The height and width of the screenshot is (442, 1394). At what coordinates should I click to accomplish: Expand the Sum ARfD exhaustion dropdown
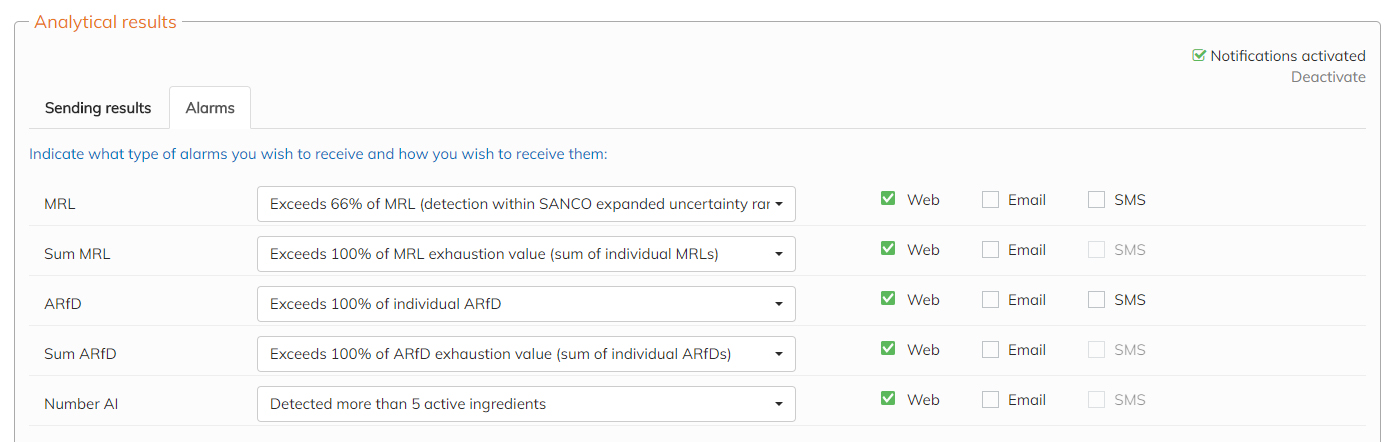pos(526,354)
